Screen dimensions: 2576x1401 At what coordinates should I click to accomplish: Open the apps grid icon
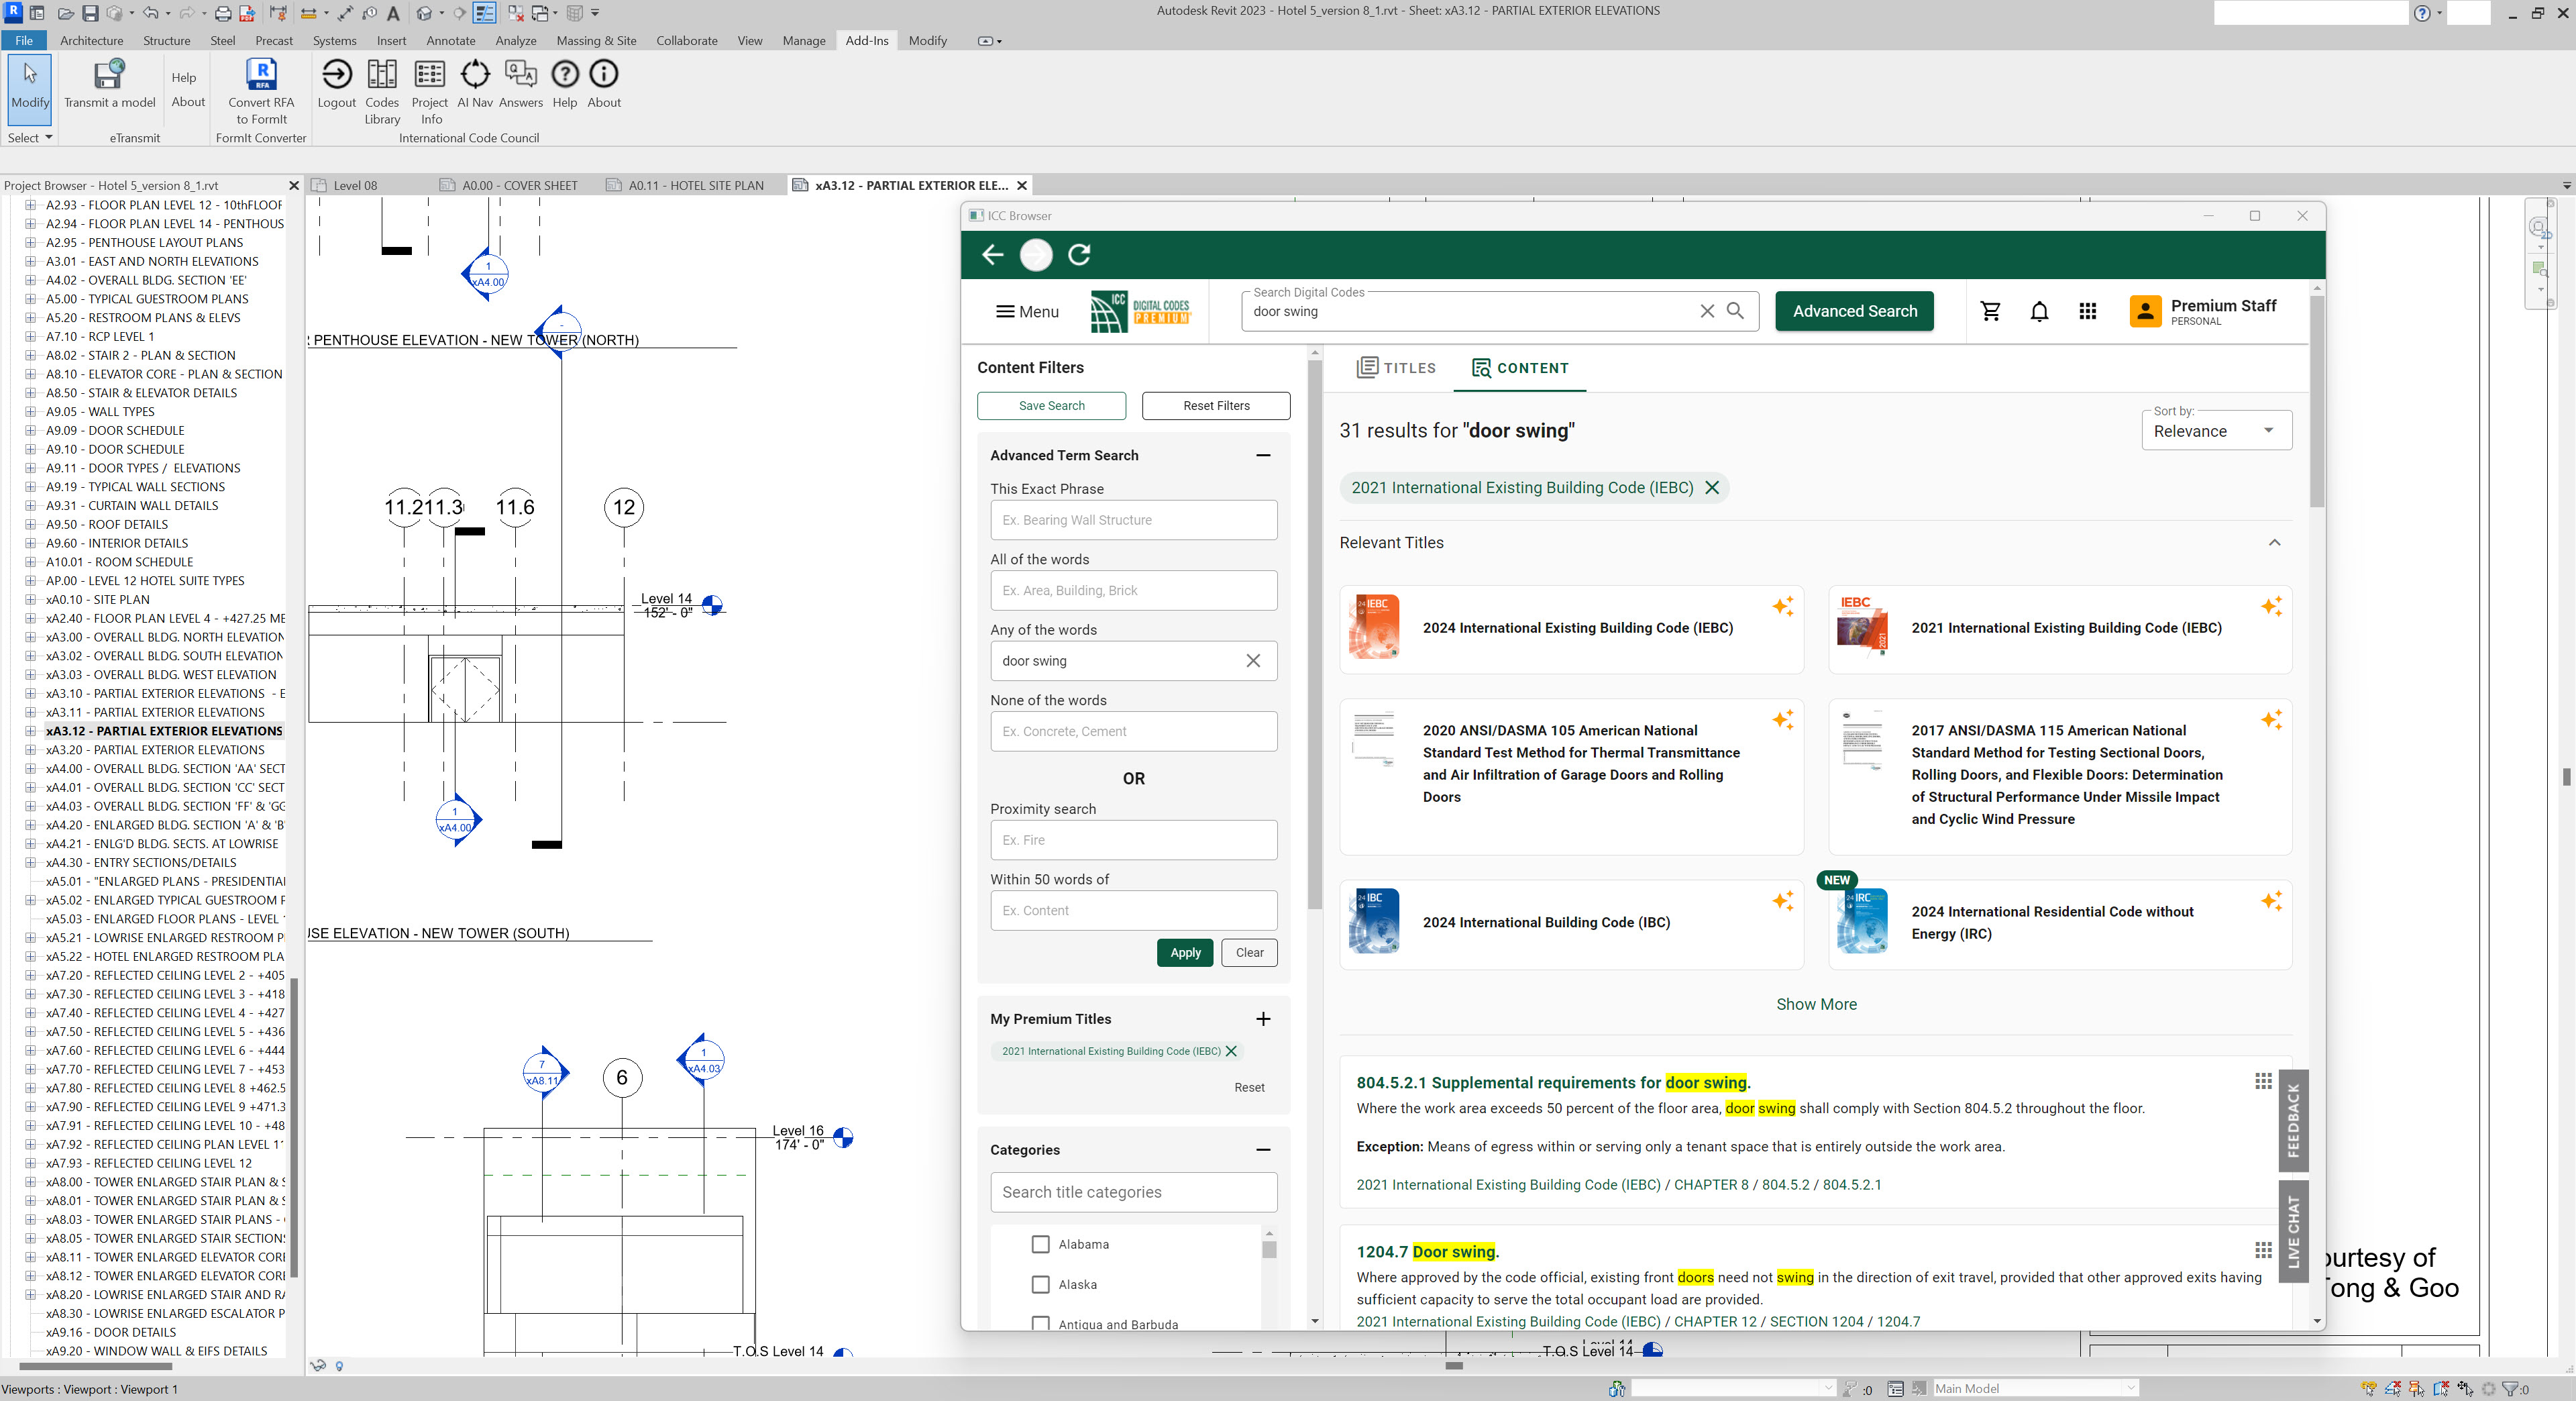(x=2087, y=311)
